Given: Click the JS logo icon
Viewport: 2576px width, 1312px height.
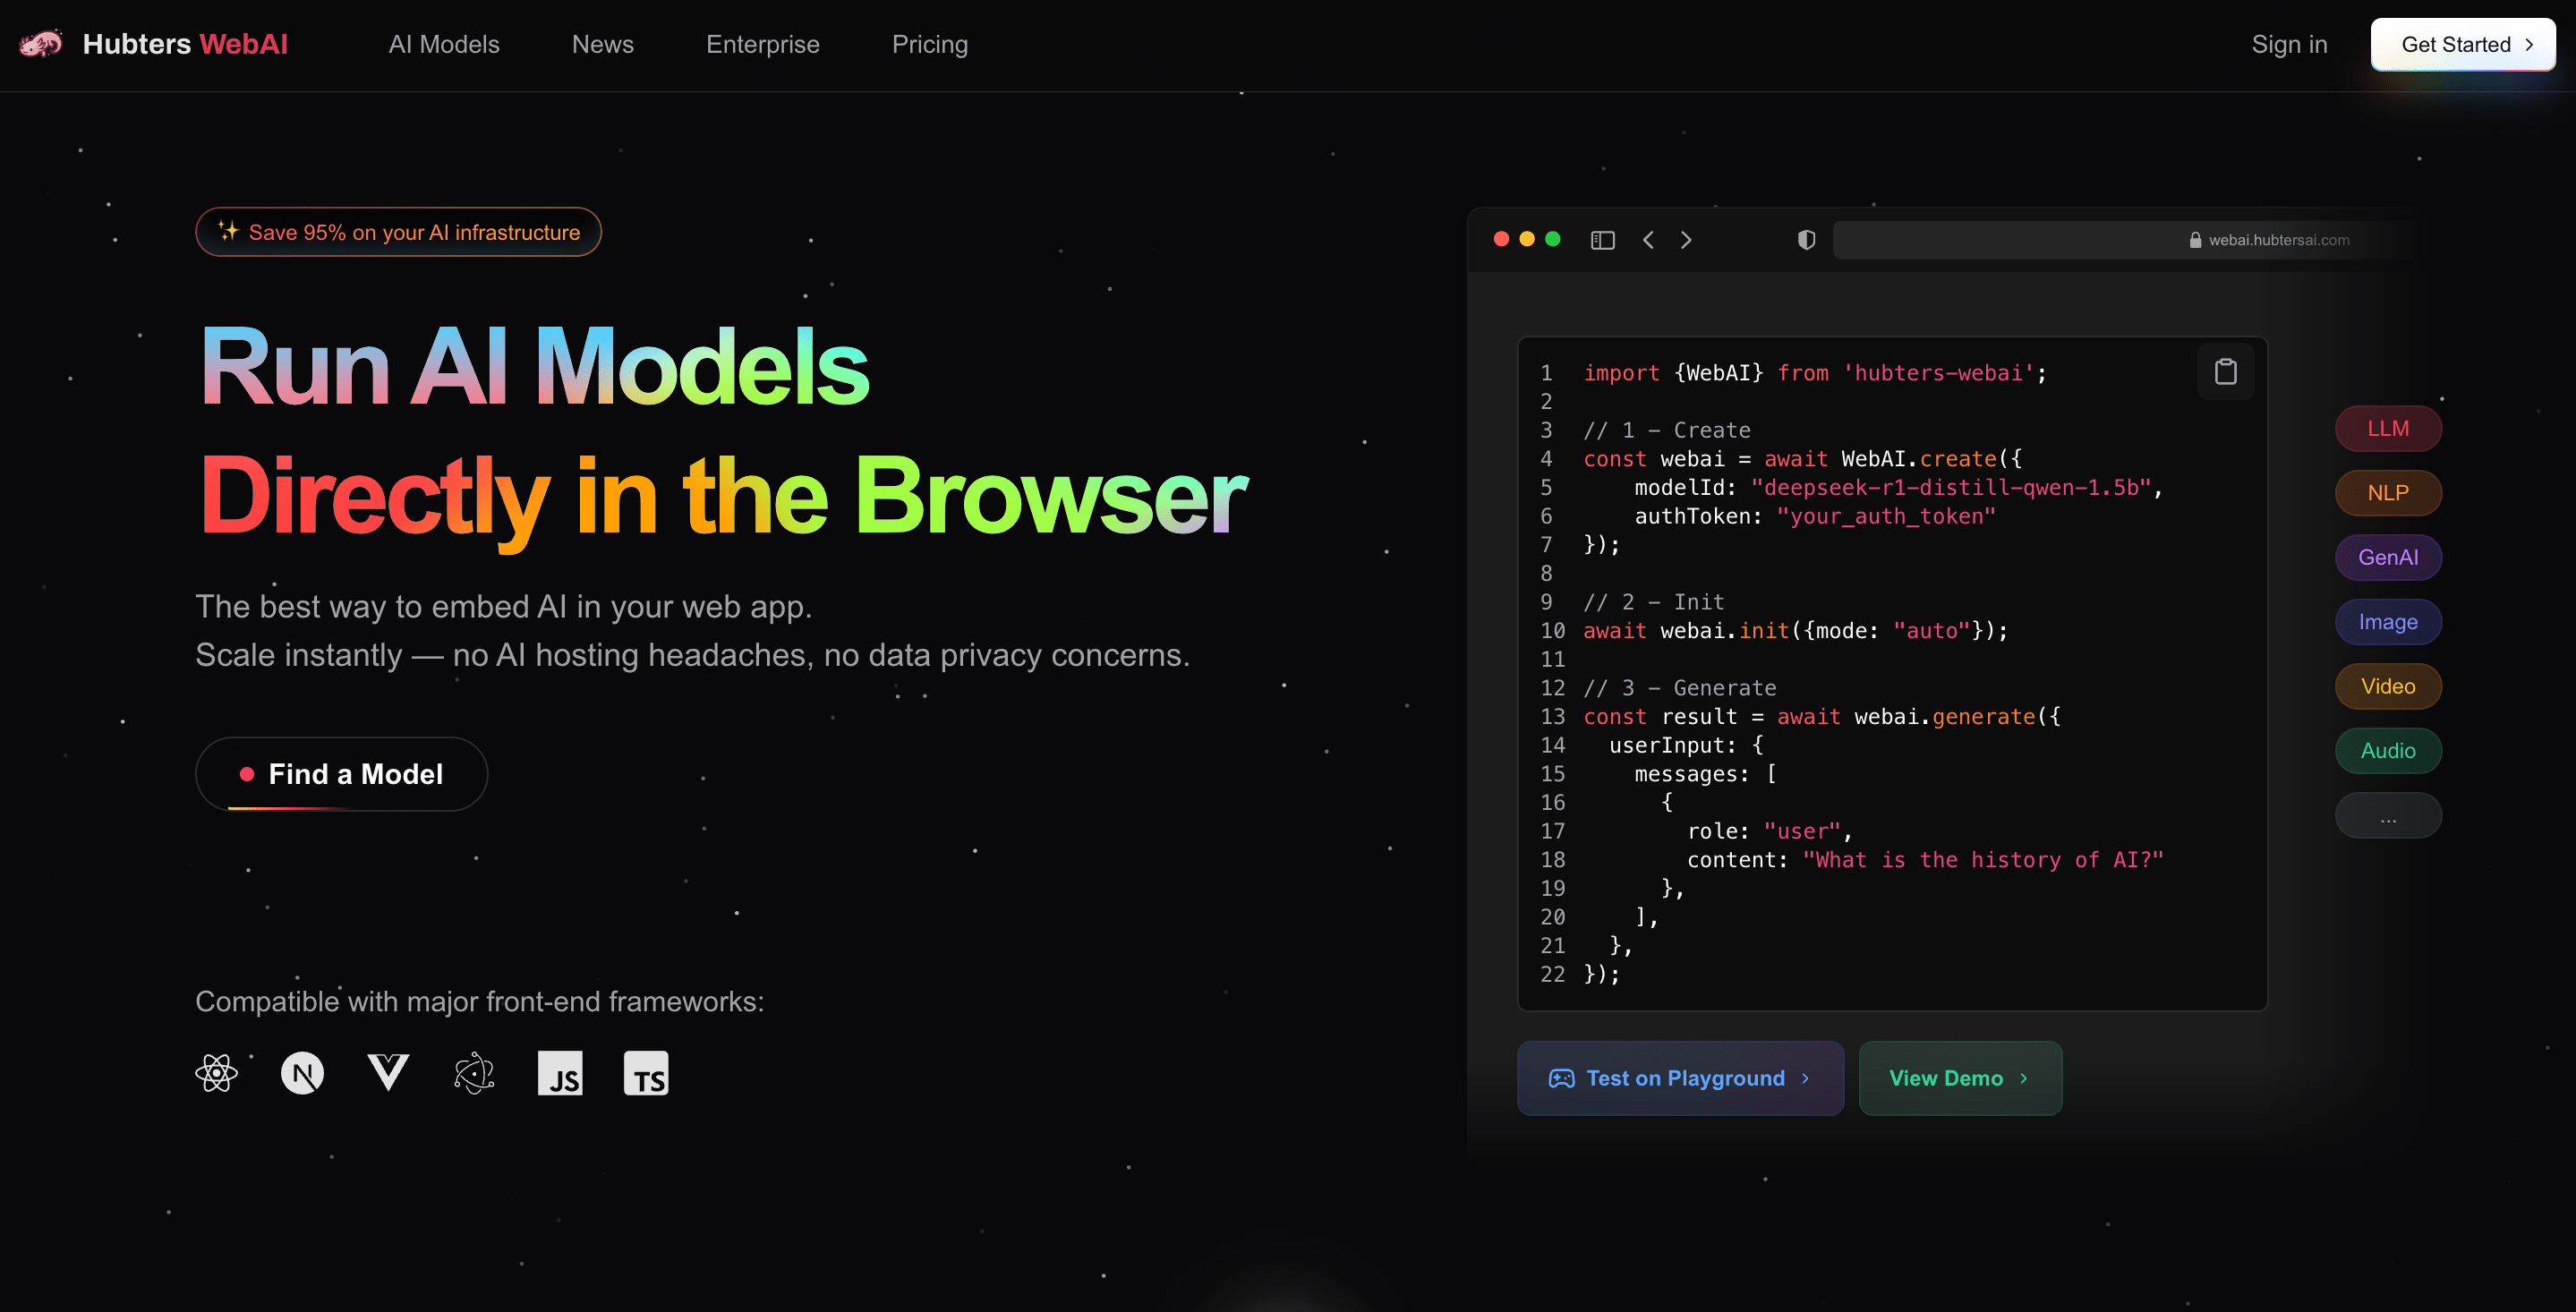Looking at the screenshot, I should (560, 1073).
